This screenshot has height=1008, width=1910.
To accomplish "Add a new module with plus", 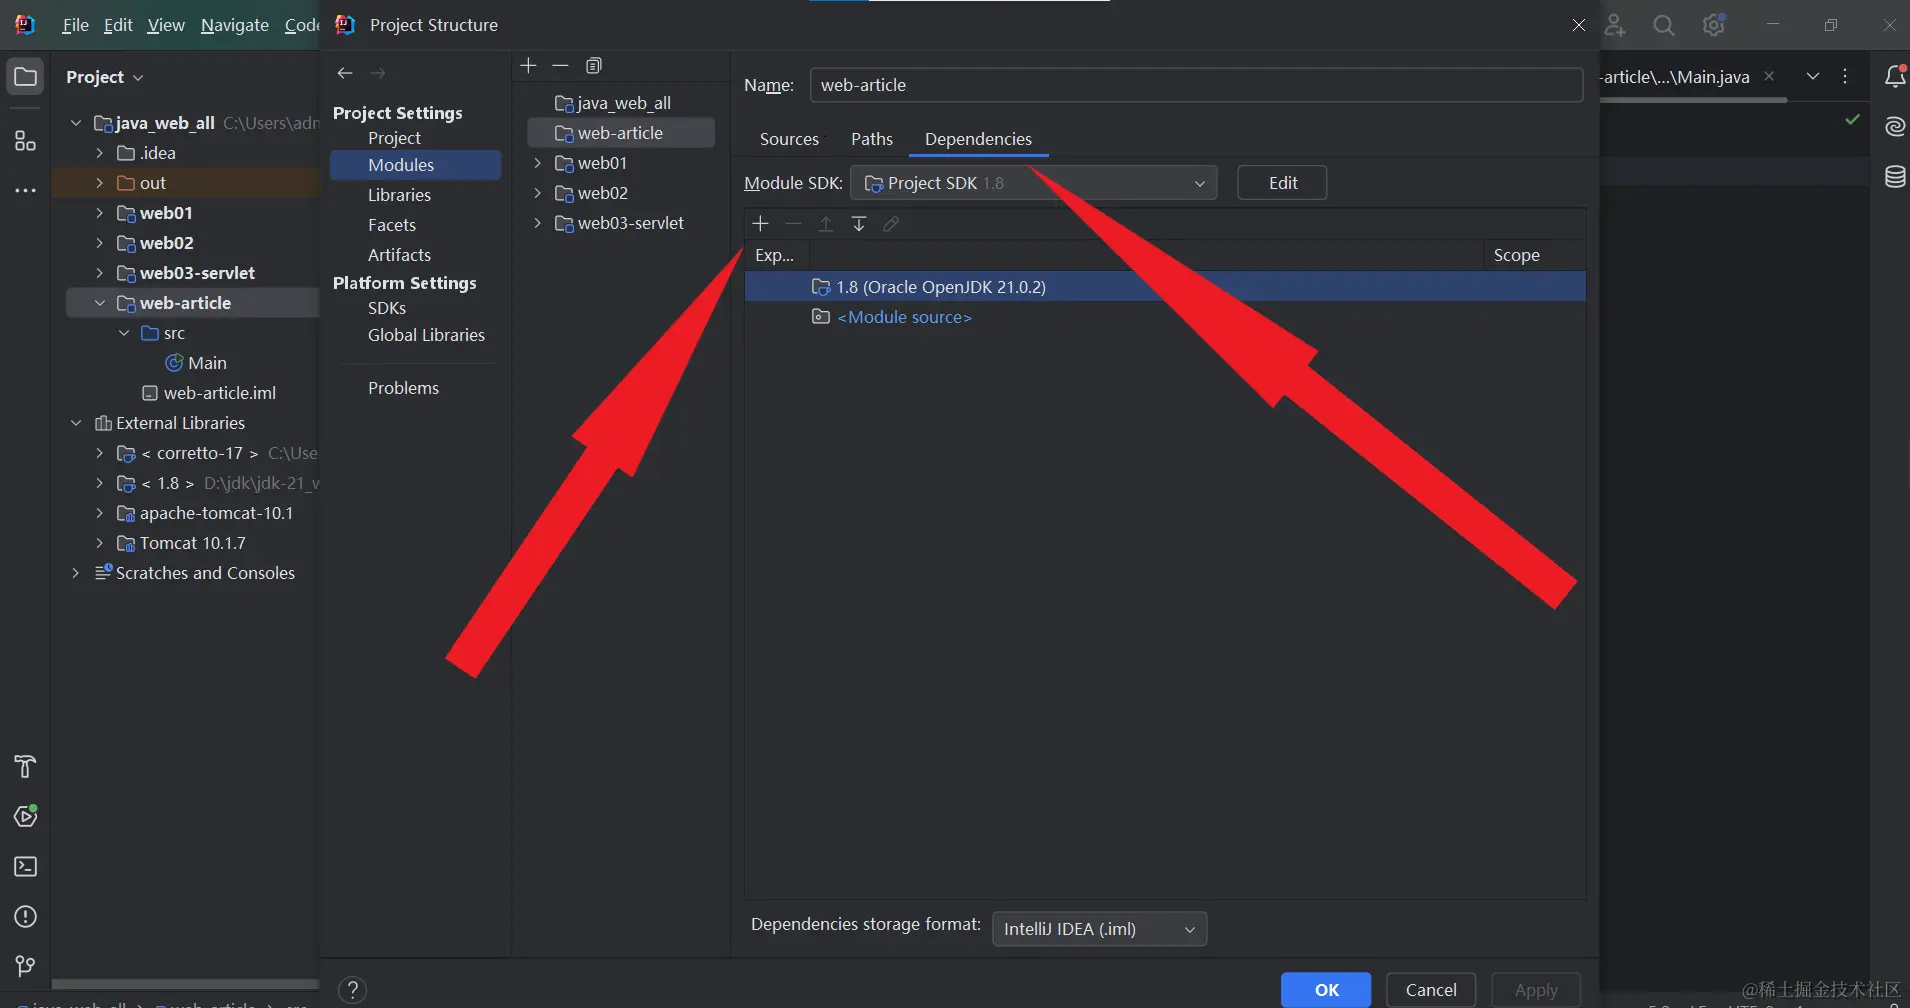I will [529, 66].
